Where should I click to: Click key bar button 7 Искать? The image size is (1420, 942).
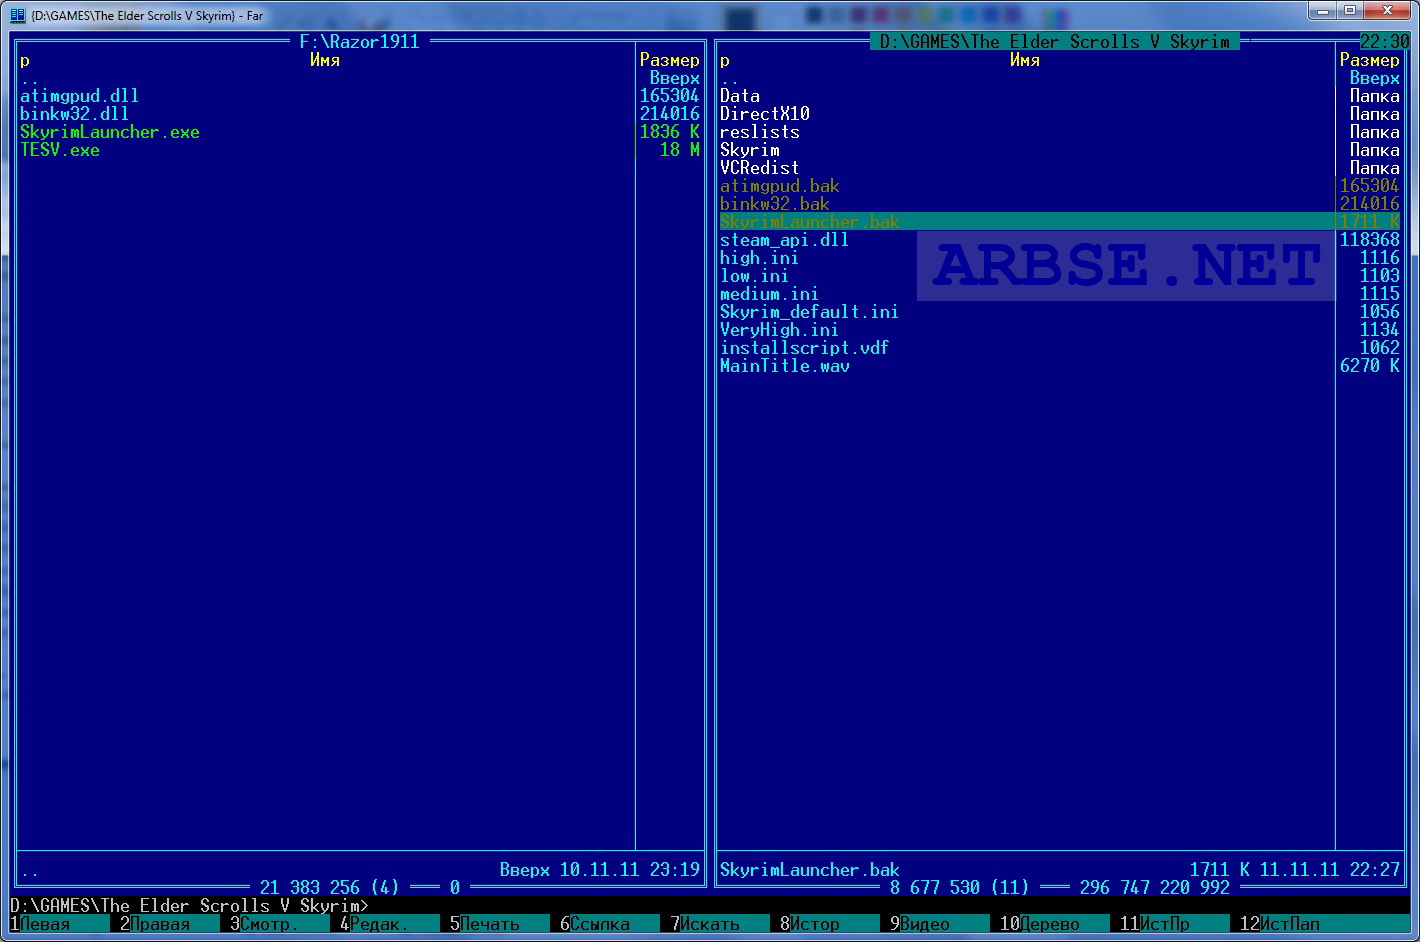(x=720, y=924)
